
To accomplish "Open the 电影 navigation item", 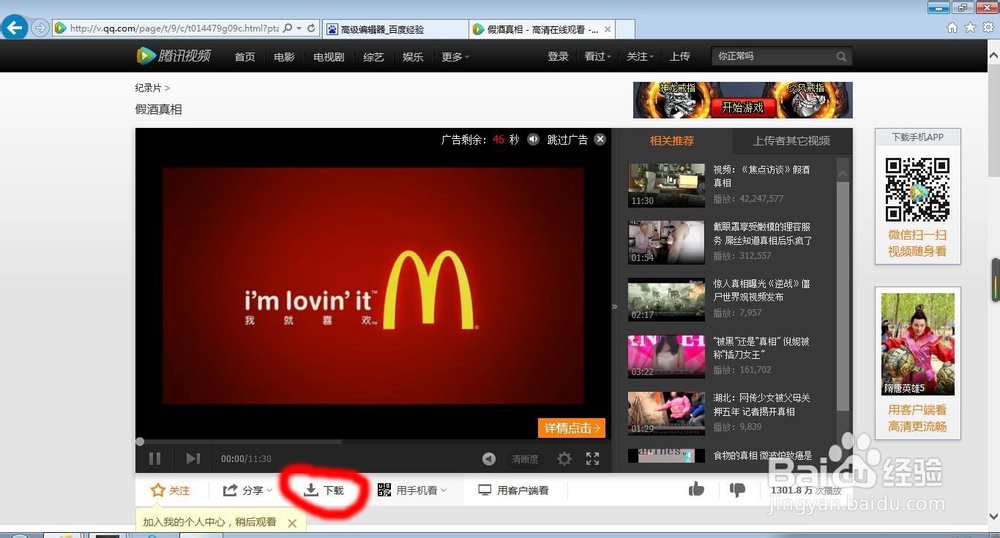I will [284, 57].
